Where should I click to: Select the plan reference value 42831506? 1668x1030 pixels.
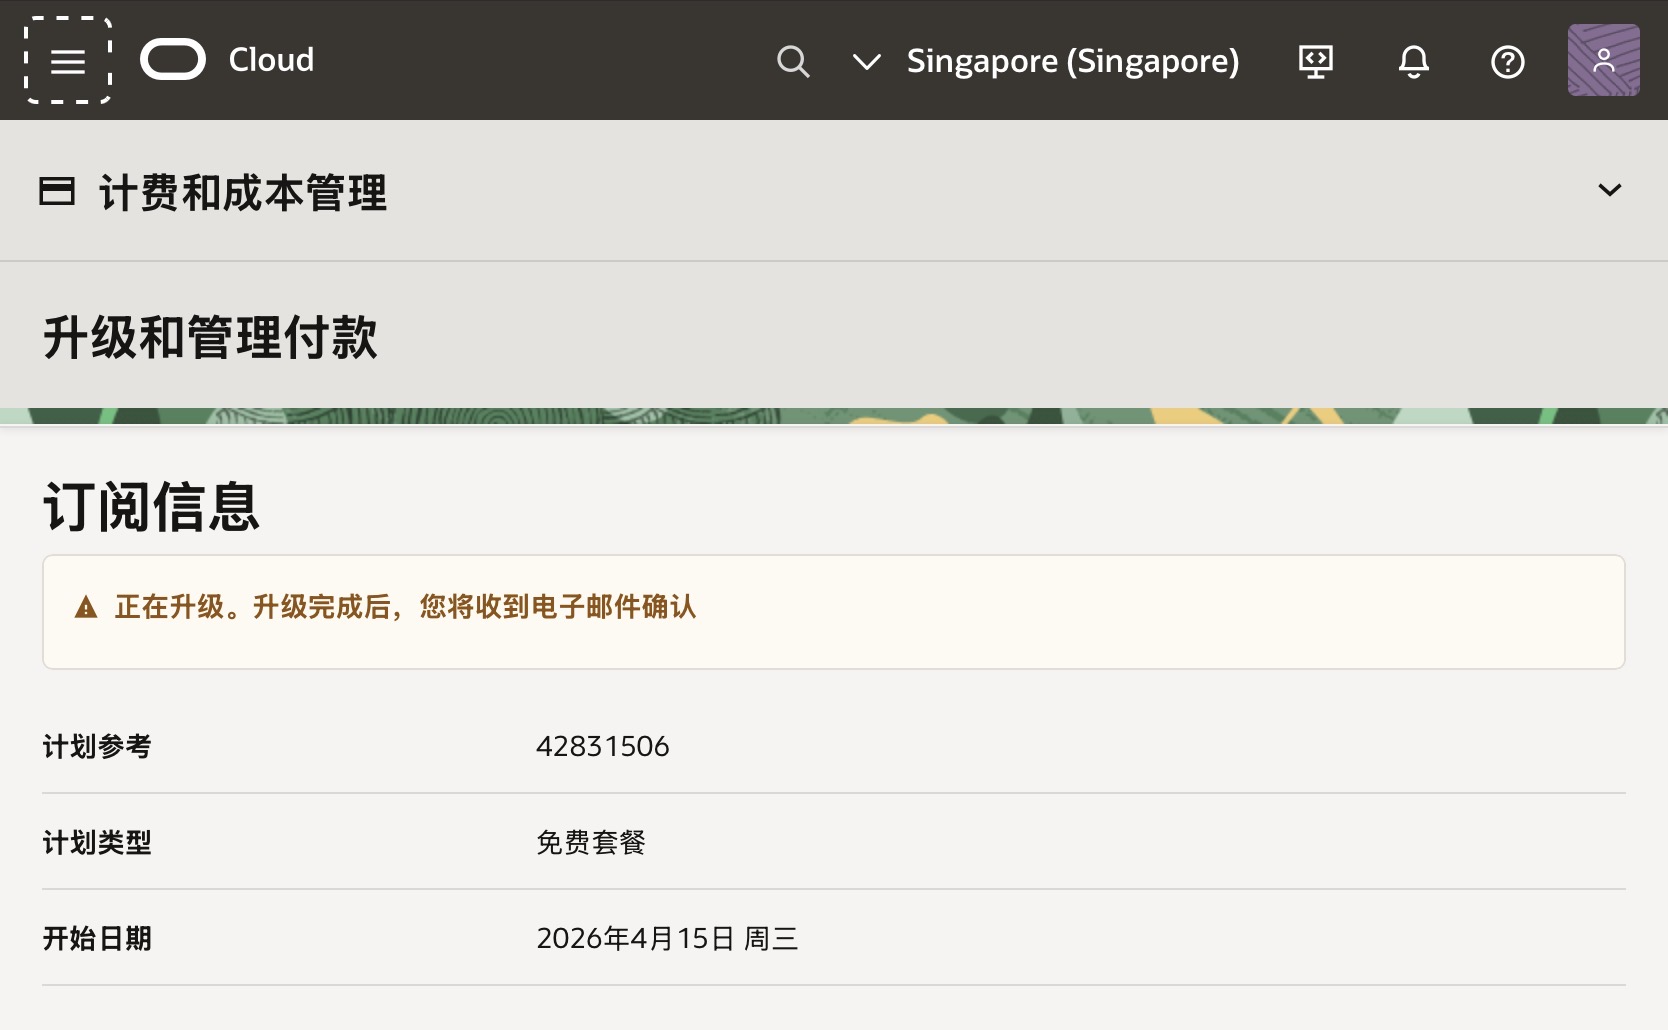pyautogui.click(x=603, y=746)
